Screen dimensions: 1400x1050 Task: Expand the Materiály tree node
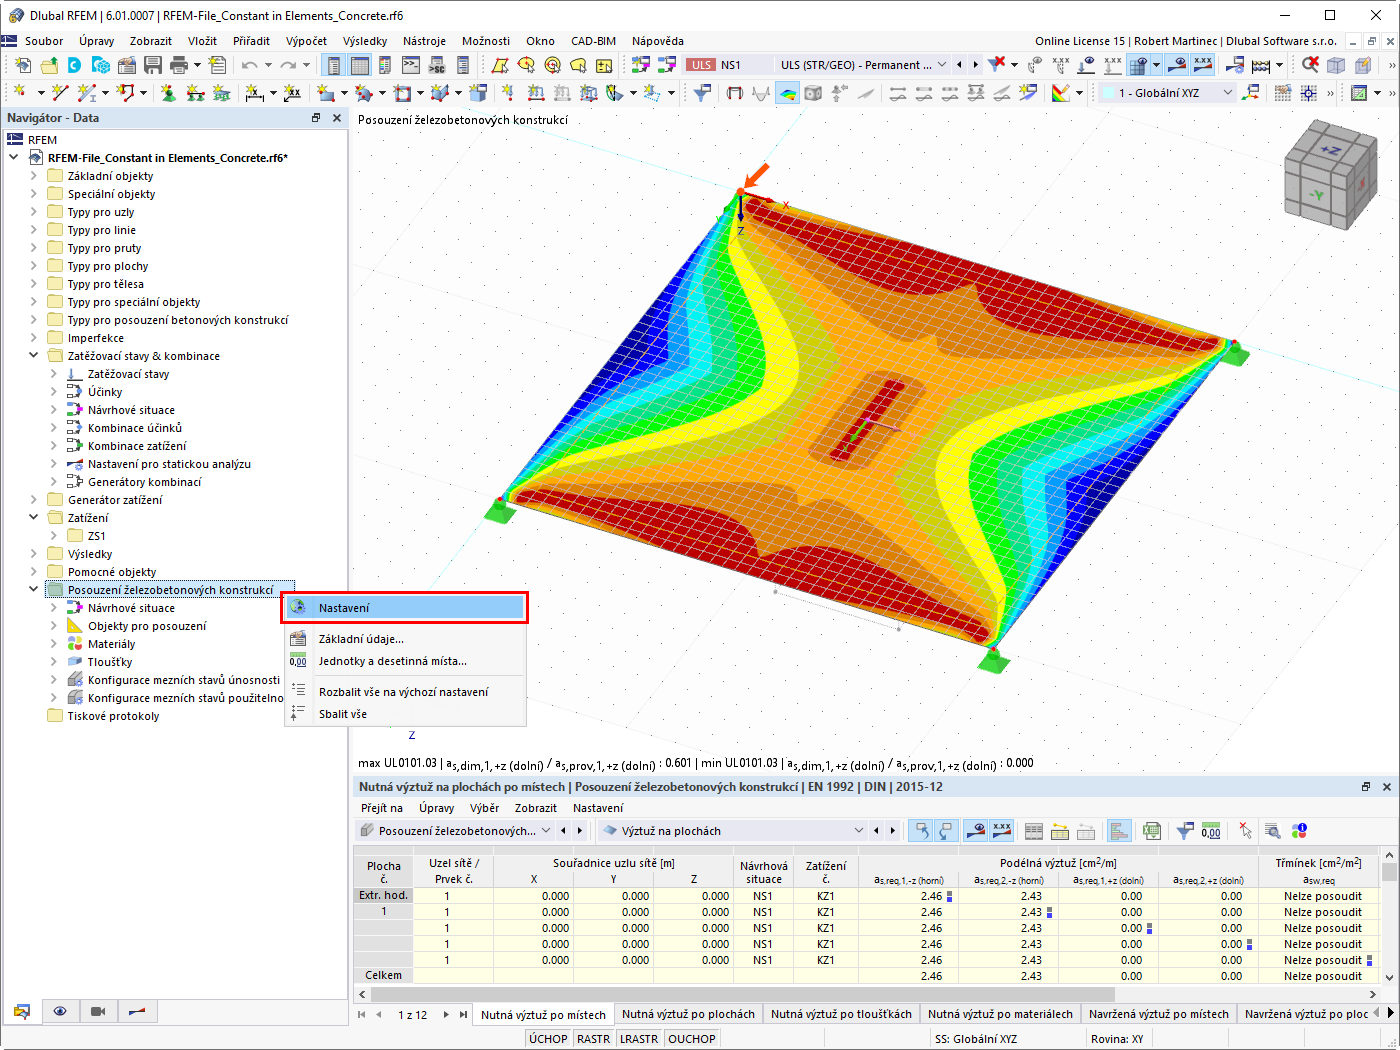tap(54, 644)
